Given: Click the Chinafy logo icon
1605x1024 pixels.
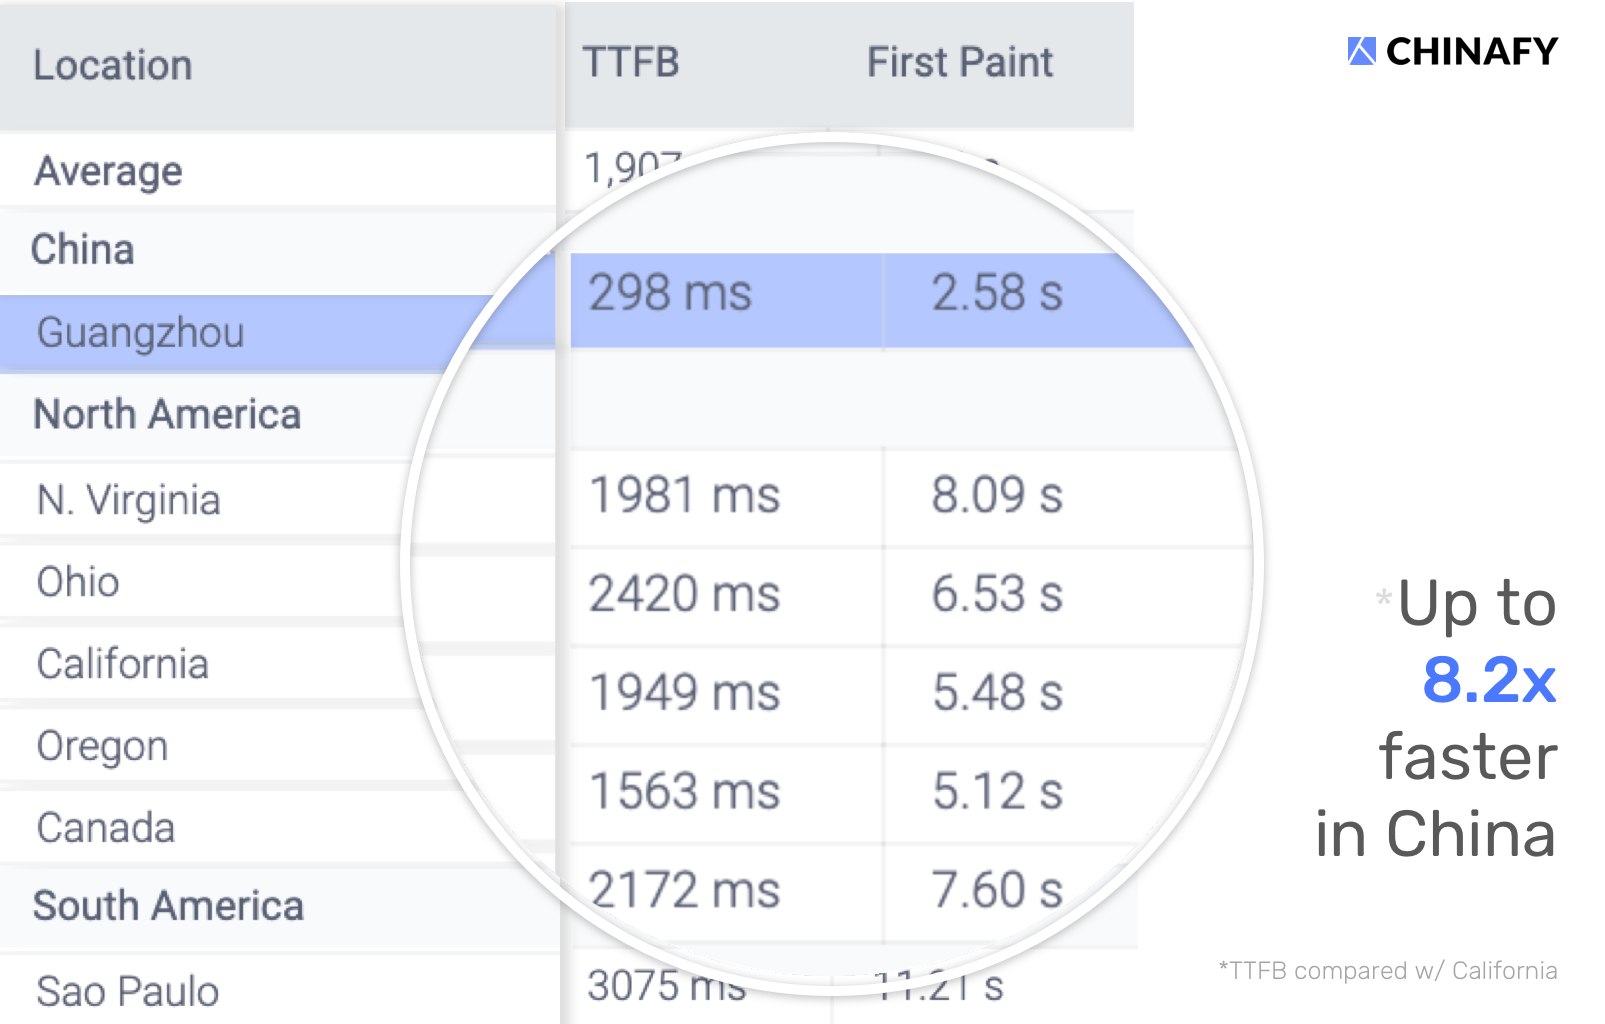Looking at the screenshot, I should coord(1361,51).
